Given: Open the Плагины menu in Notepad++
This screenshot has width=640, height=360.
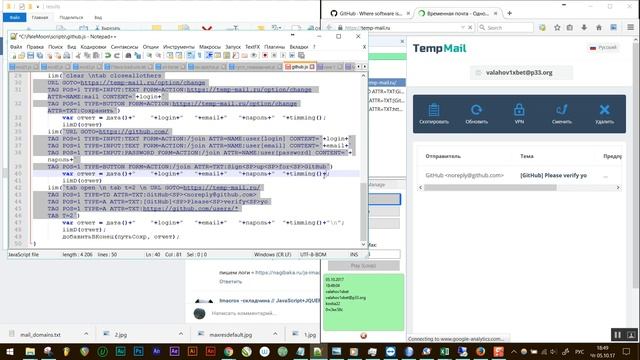Looking at the screenshot, I should 274,47.
